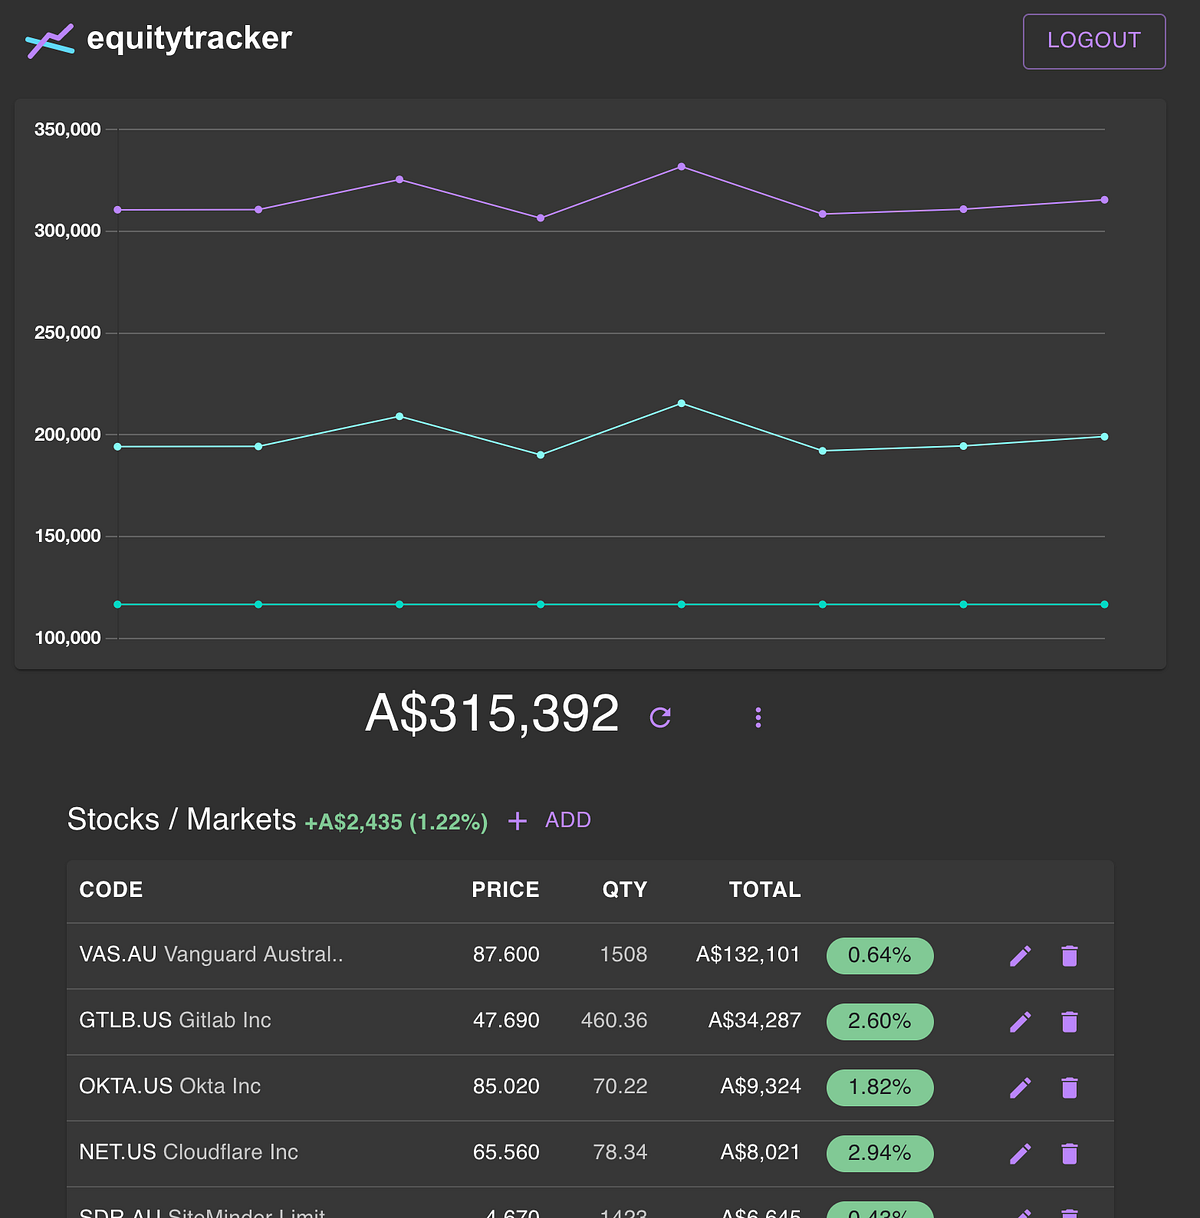Click the highest peak on purple line

click(682, 167)
